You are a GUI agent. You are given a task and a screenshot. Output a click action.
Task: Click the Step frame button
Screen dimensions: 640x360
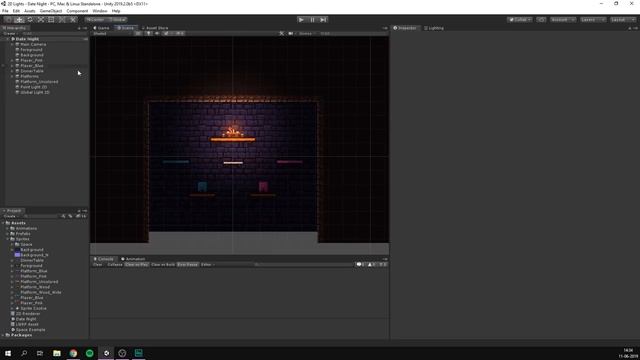click(x=323, y=20)
